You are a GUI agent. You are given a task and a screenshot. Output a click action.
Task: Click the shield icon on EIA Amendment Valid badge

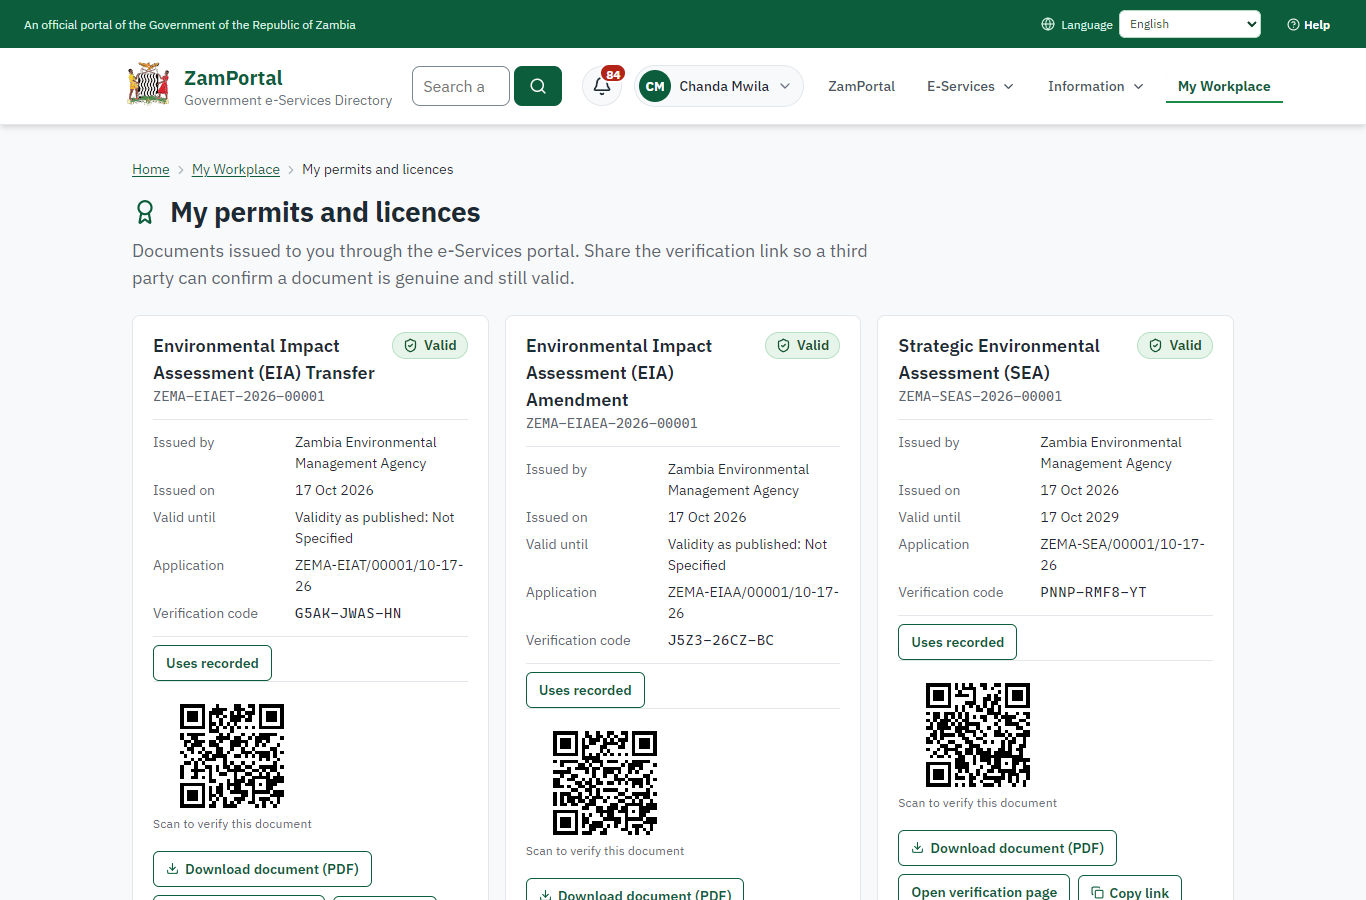[x=783, y=345]
